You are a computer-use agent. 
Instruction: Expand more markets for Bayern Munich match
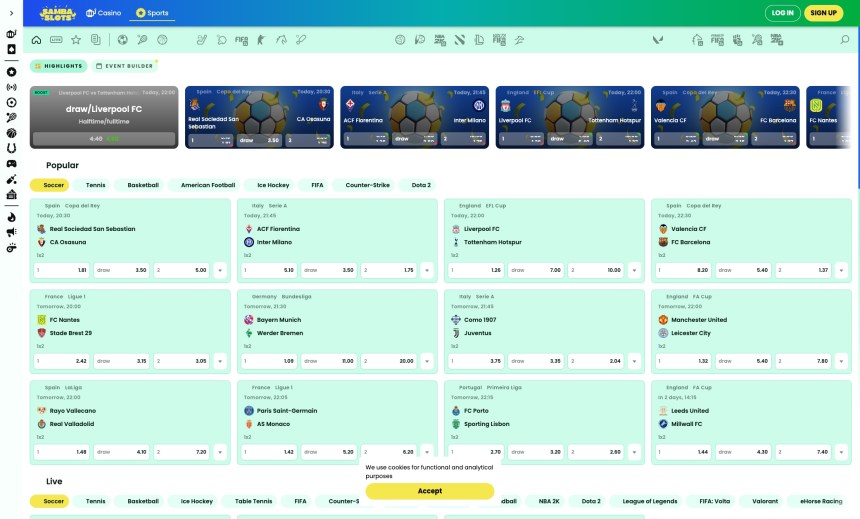coord(427,361)
